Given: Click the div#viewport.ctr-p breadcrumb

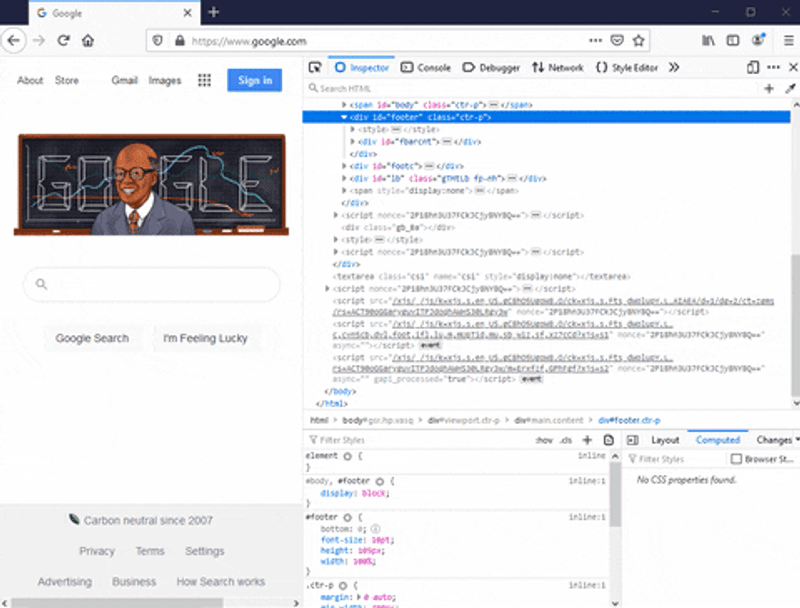Looking at the screenshot, I should click(463, 420).
